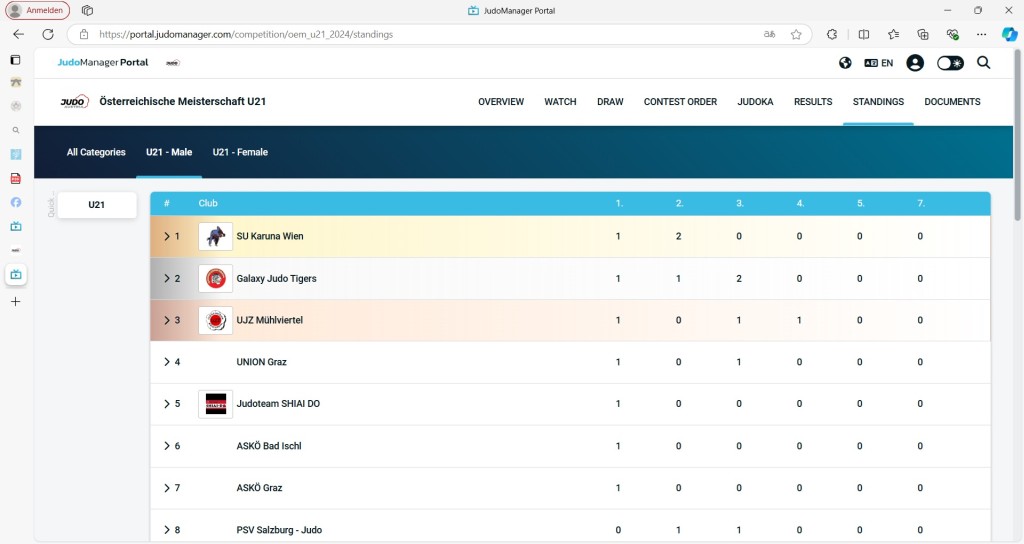
Task: Click the search magnifier icon
Action: 983,63
